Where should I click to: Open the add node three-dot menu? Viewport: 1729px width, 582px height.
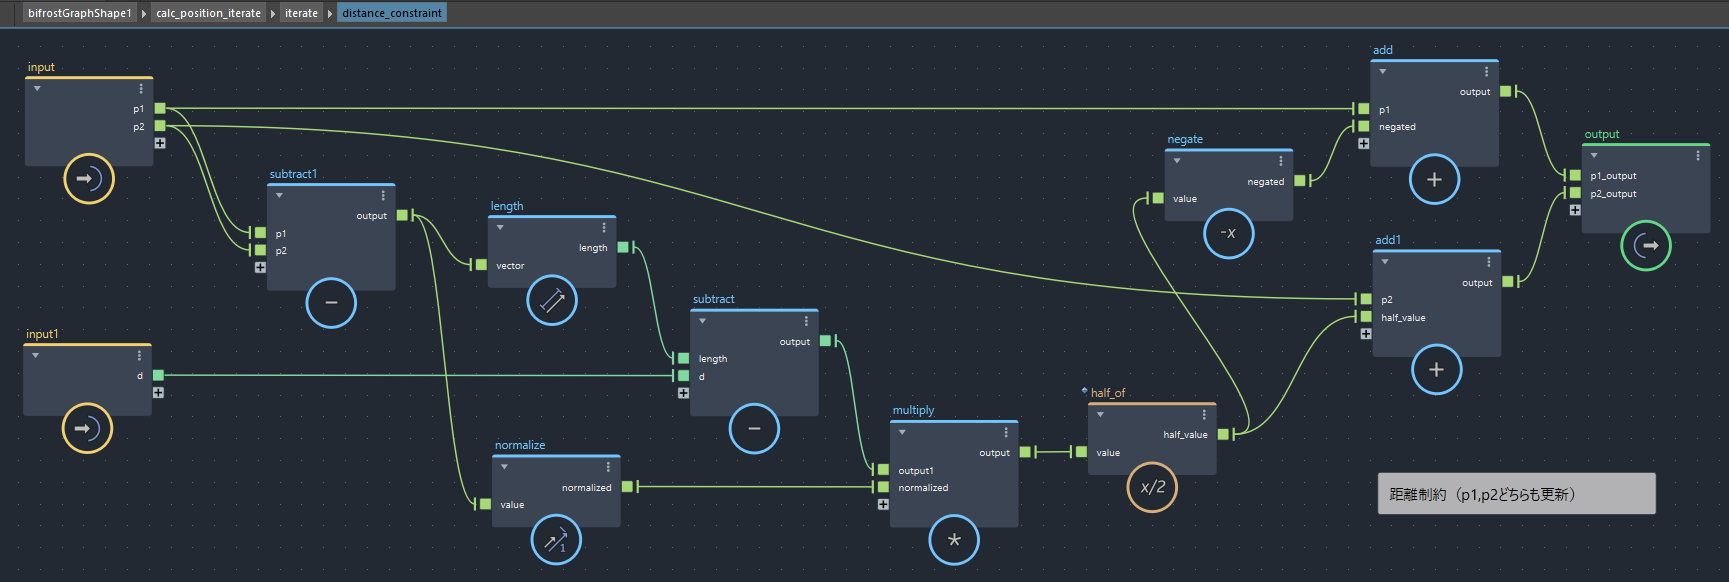click(1486, 72)
